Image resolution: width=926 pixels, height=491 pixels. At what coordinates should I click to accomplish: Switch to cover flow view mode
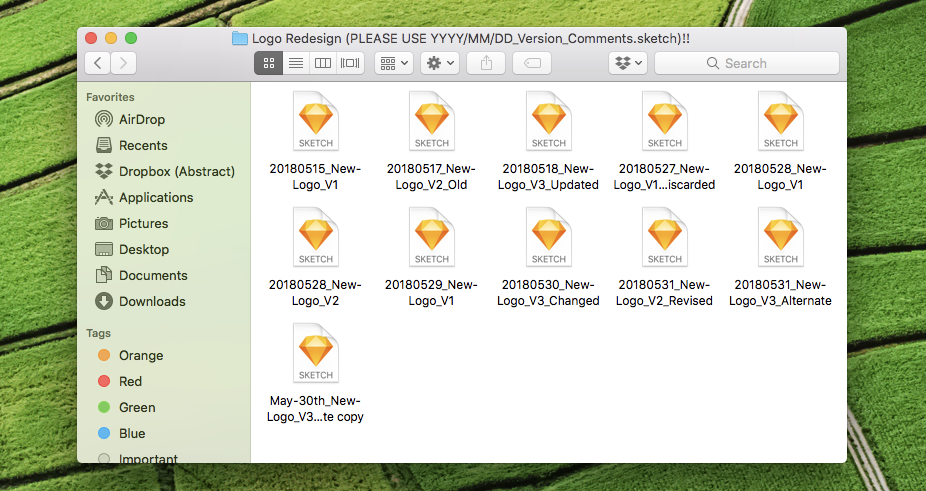pos(350,63)
